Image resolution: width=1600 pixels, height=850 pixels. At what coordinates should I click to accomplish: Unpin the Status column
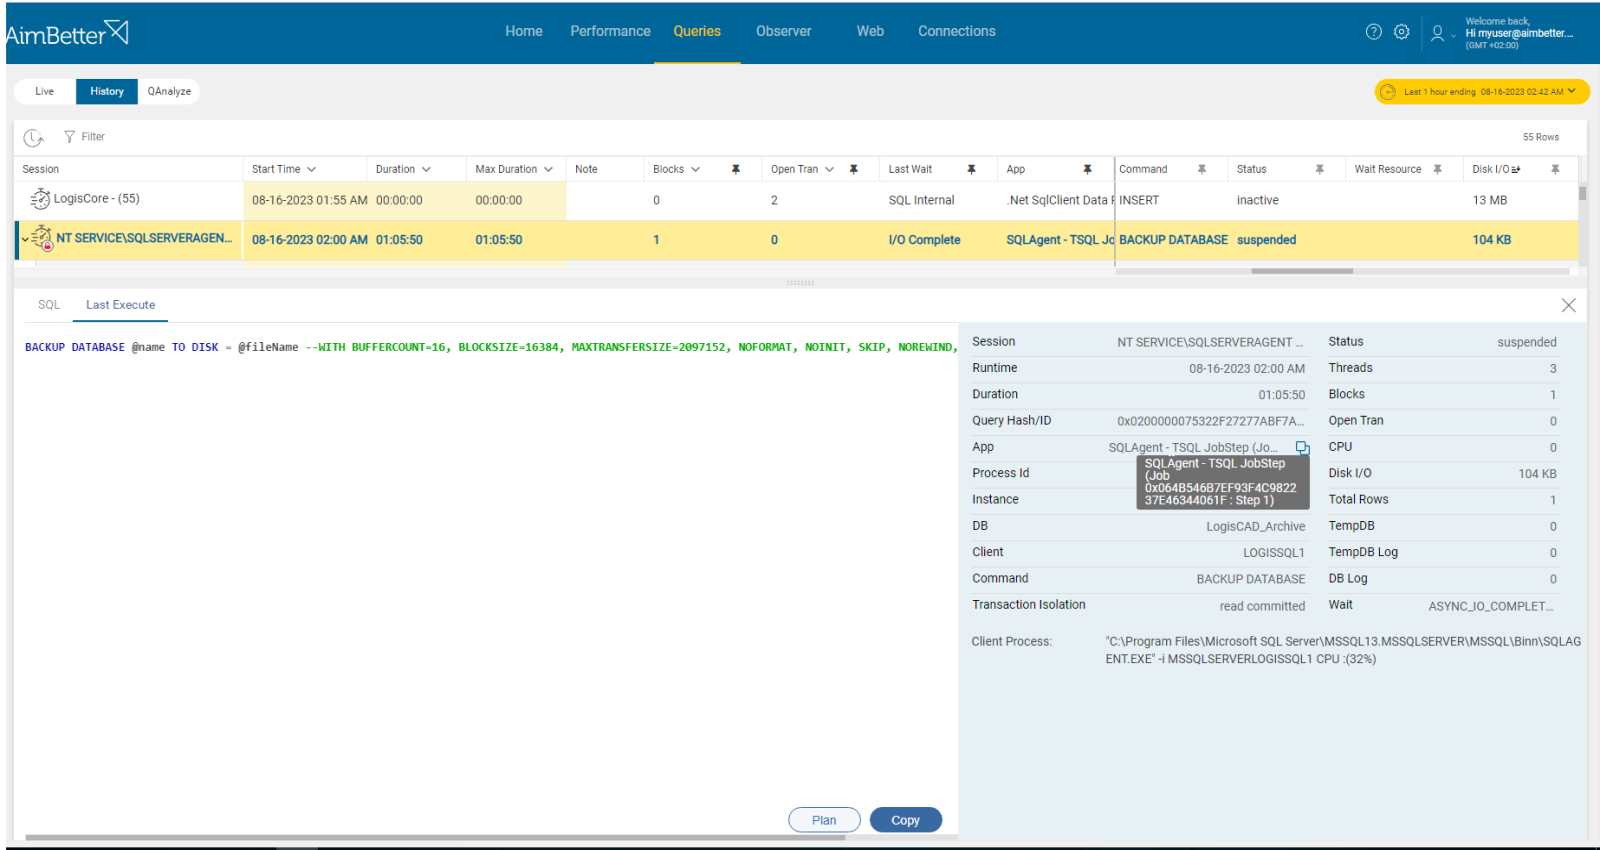1320,169
